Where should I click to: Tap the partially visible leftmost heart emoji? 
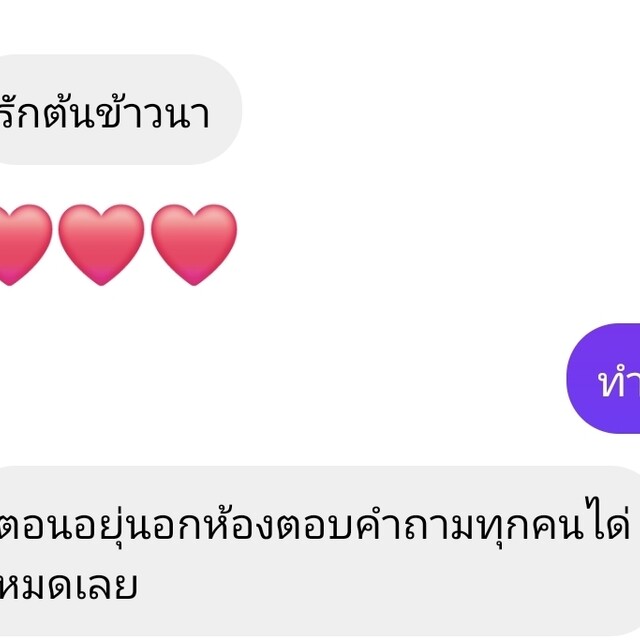(25, 245)
